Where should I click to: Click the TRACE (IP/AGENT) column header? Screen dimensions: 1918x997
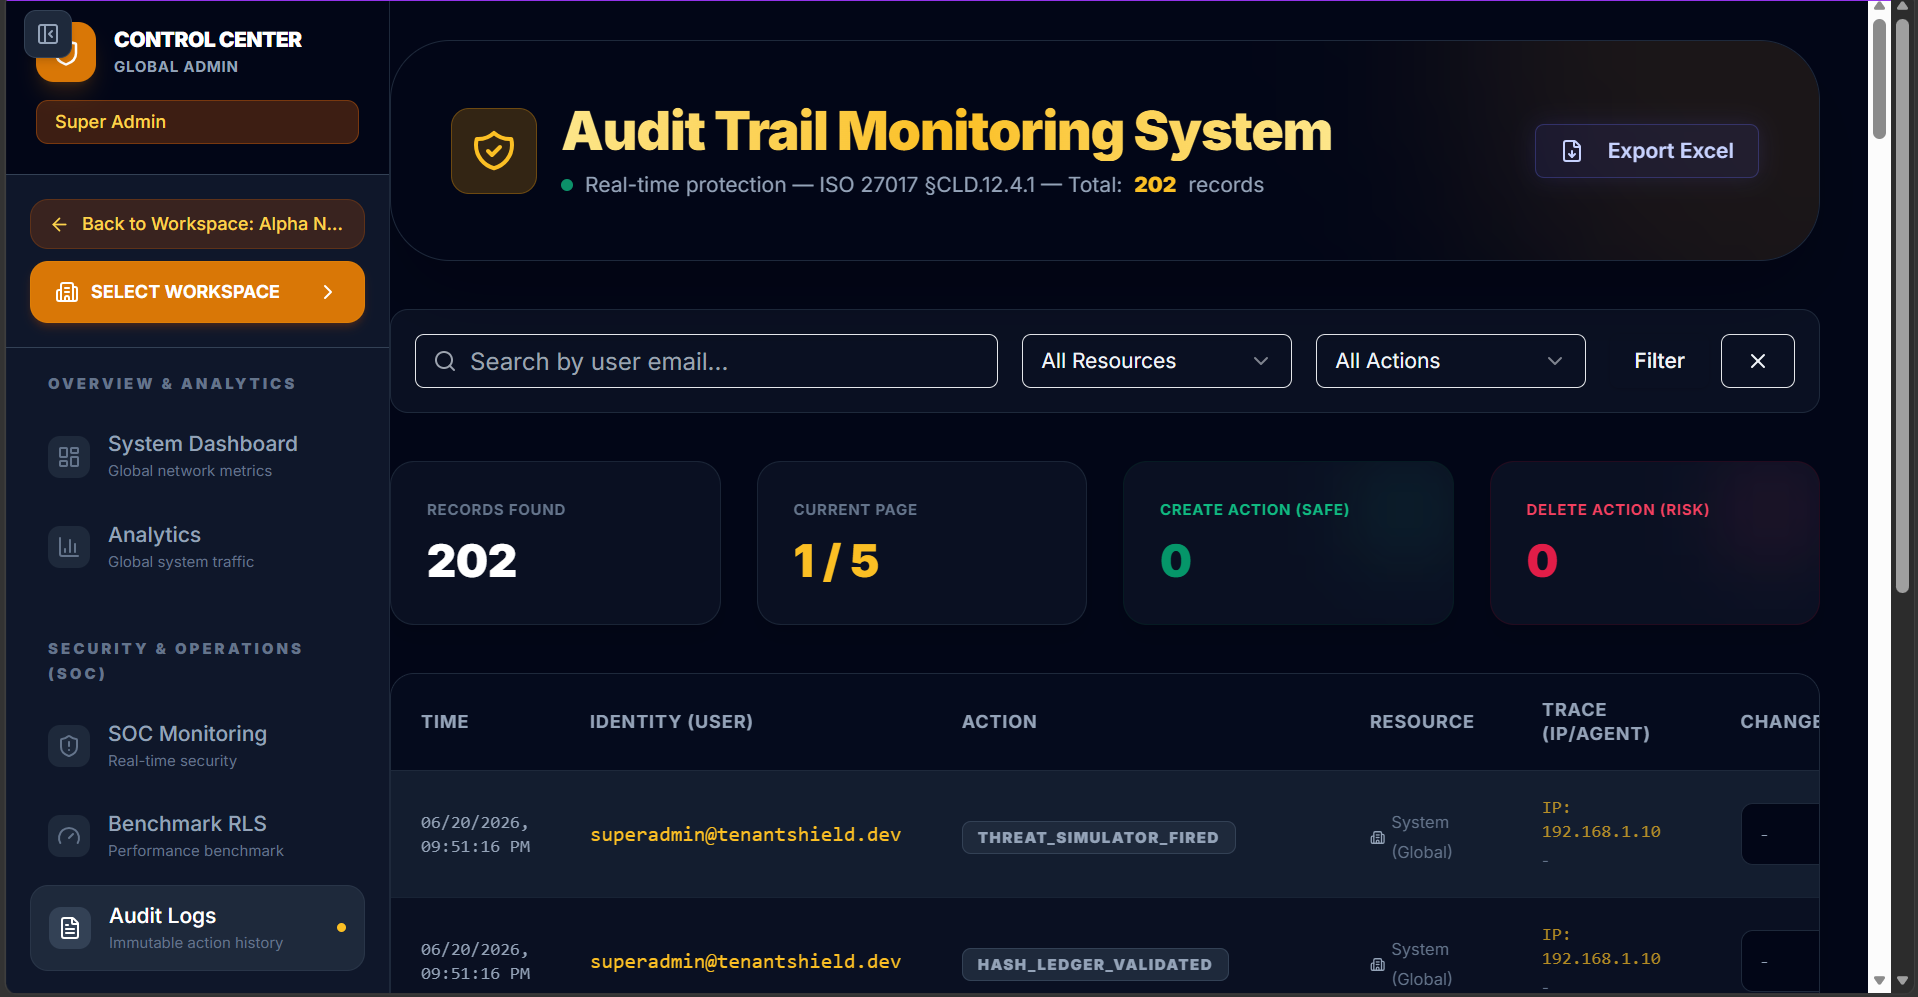tap(1596, 722)
